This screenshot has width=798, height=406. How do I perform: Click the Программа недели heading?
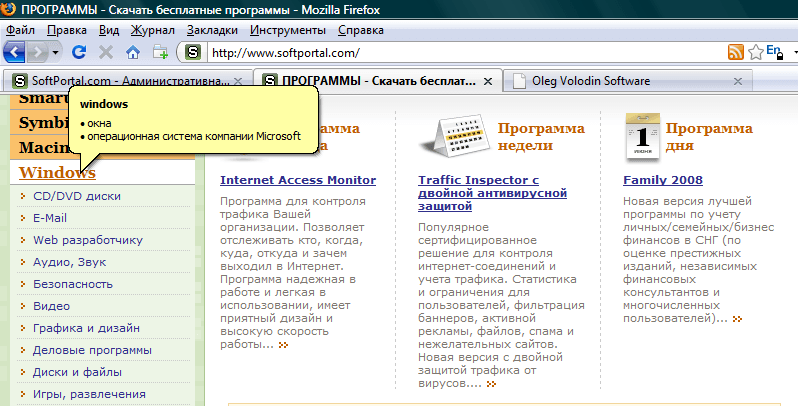click(x=541, y=136)
